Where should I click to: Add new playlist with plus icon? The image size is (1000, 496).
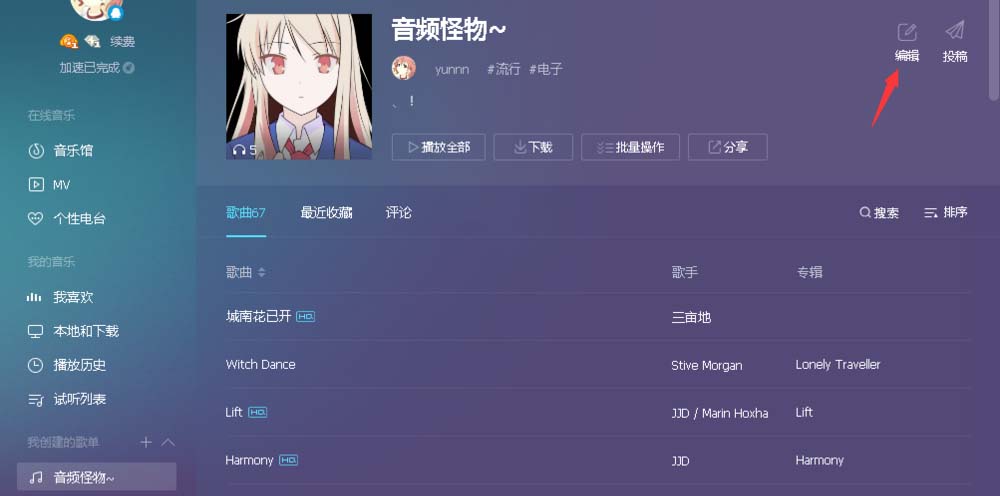click(x=146, y=442)
